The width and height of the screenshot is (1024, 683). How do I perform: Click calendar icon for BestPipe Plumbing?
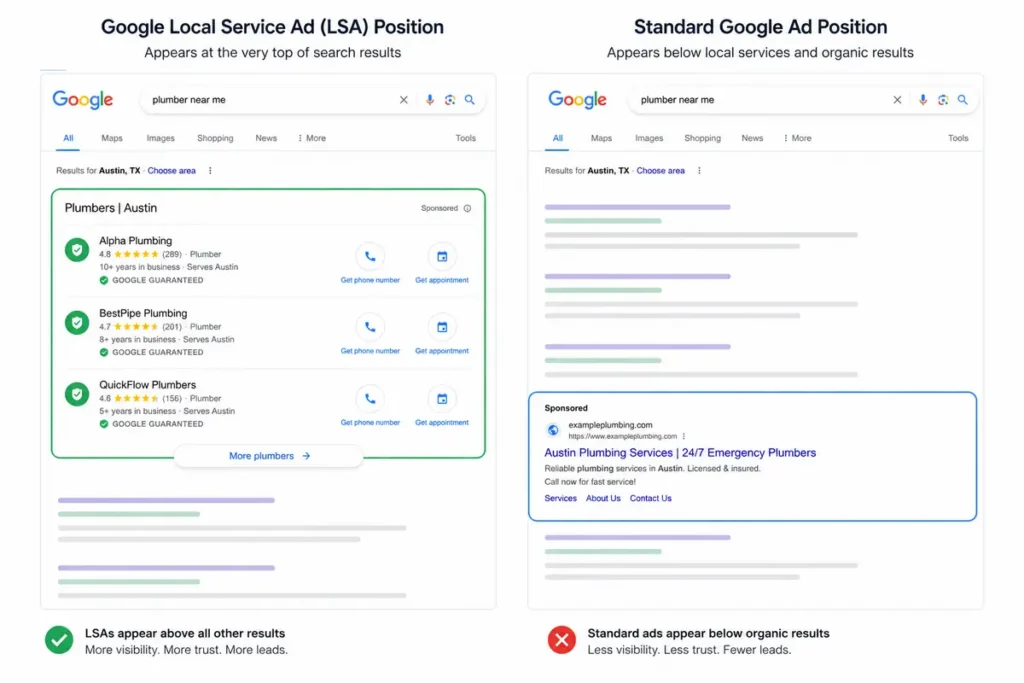click(442, 327)
